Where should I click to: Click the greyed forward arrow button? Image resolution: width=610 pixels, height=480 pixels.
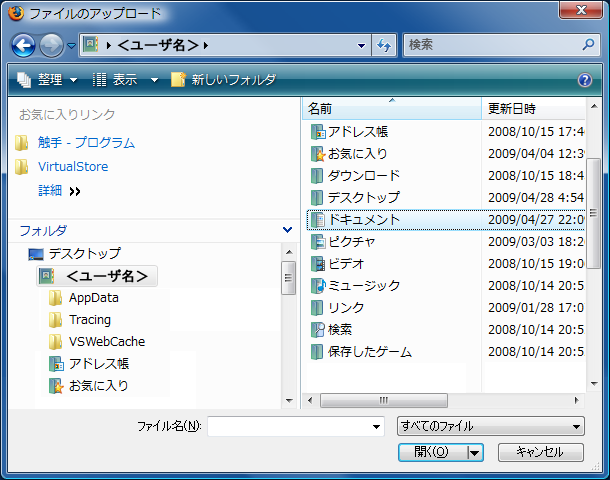[x=51, y=46]
